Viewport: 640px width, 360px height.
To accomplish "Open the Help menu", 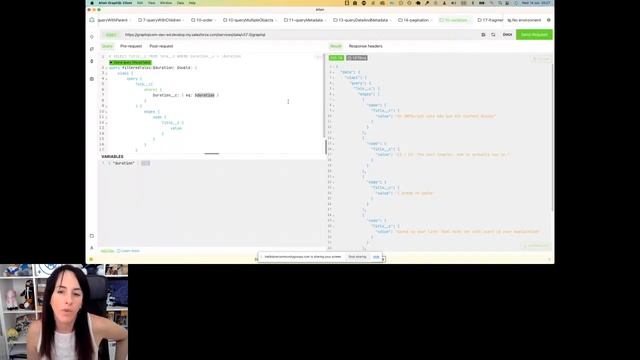I will pos(192,3).
